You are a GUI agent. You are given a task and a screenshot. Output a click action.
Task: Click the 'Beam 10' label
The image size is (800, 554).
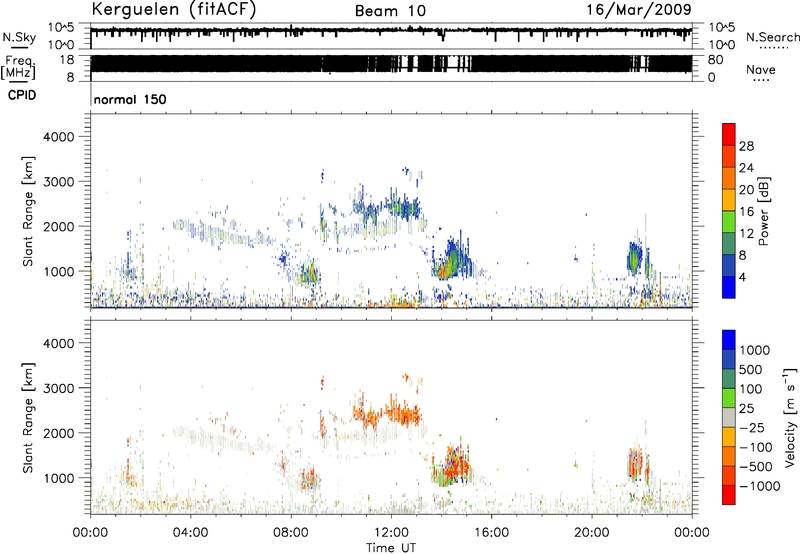tap(390, 11)
